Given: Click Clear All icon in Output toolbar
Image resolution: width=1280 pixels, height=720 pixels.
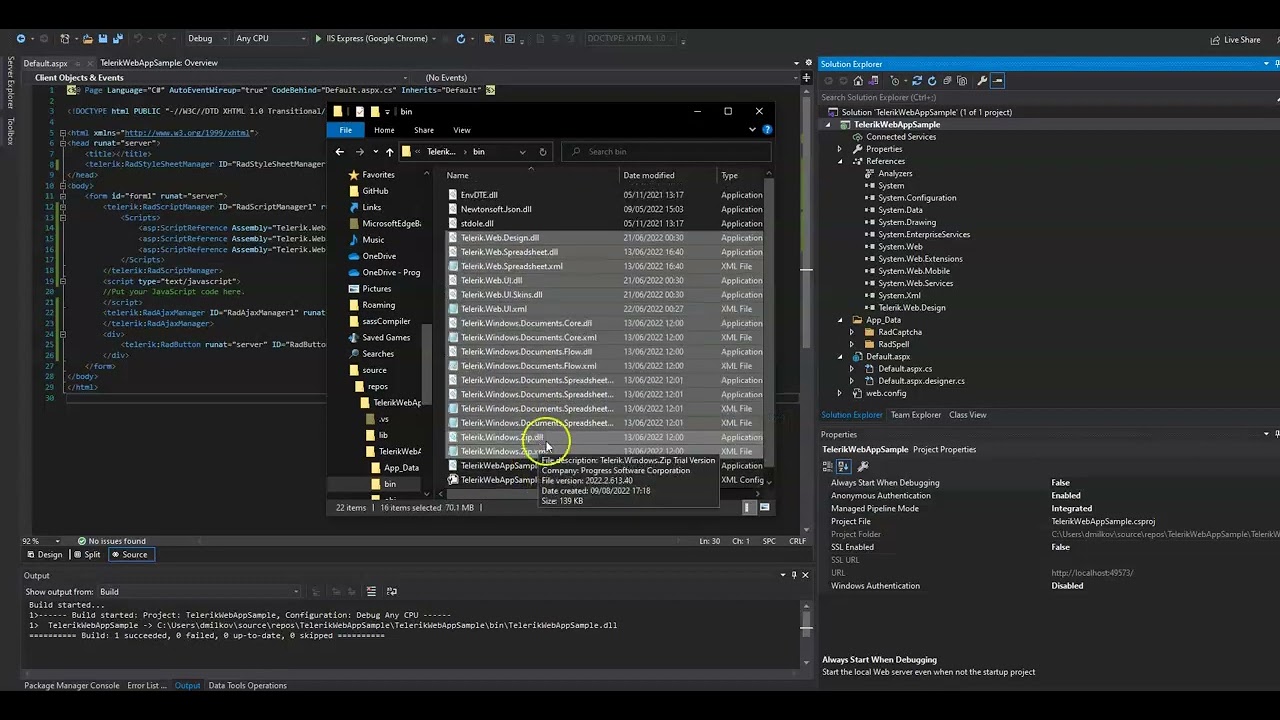Looking at the screenshot, I should (371, 592).
